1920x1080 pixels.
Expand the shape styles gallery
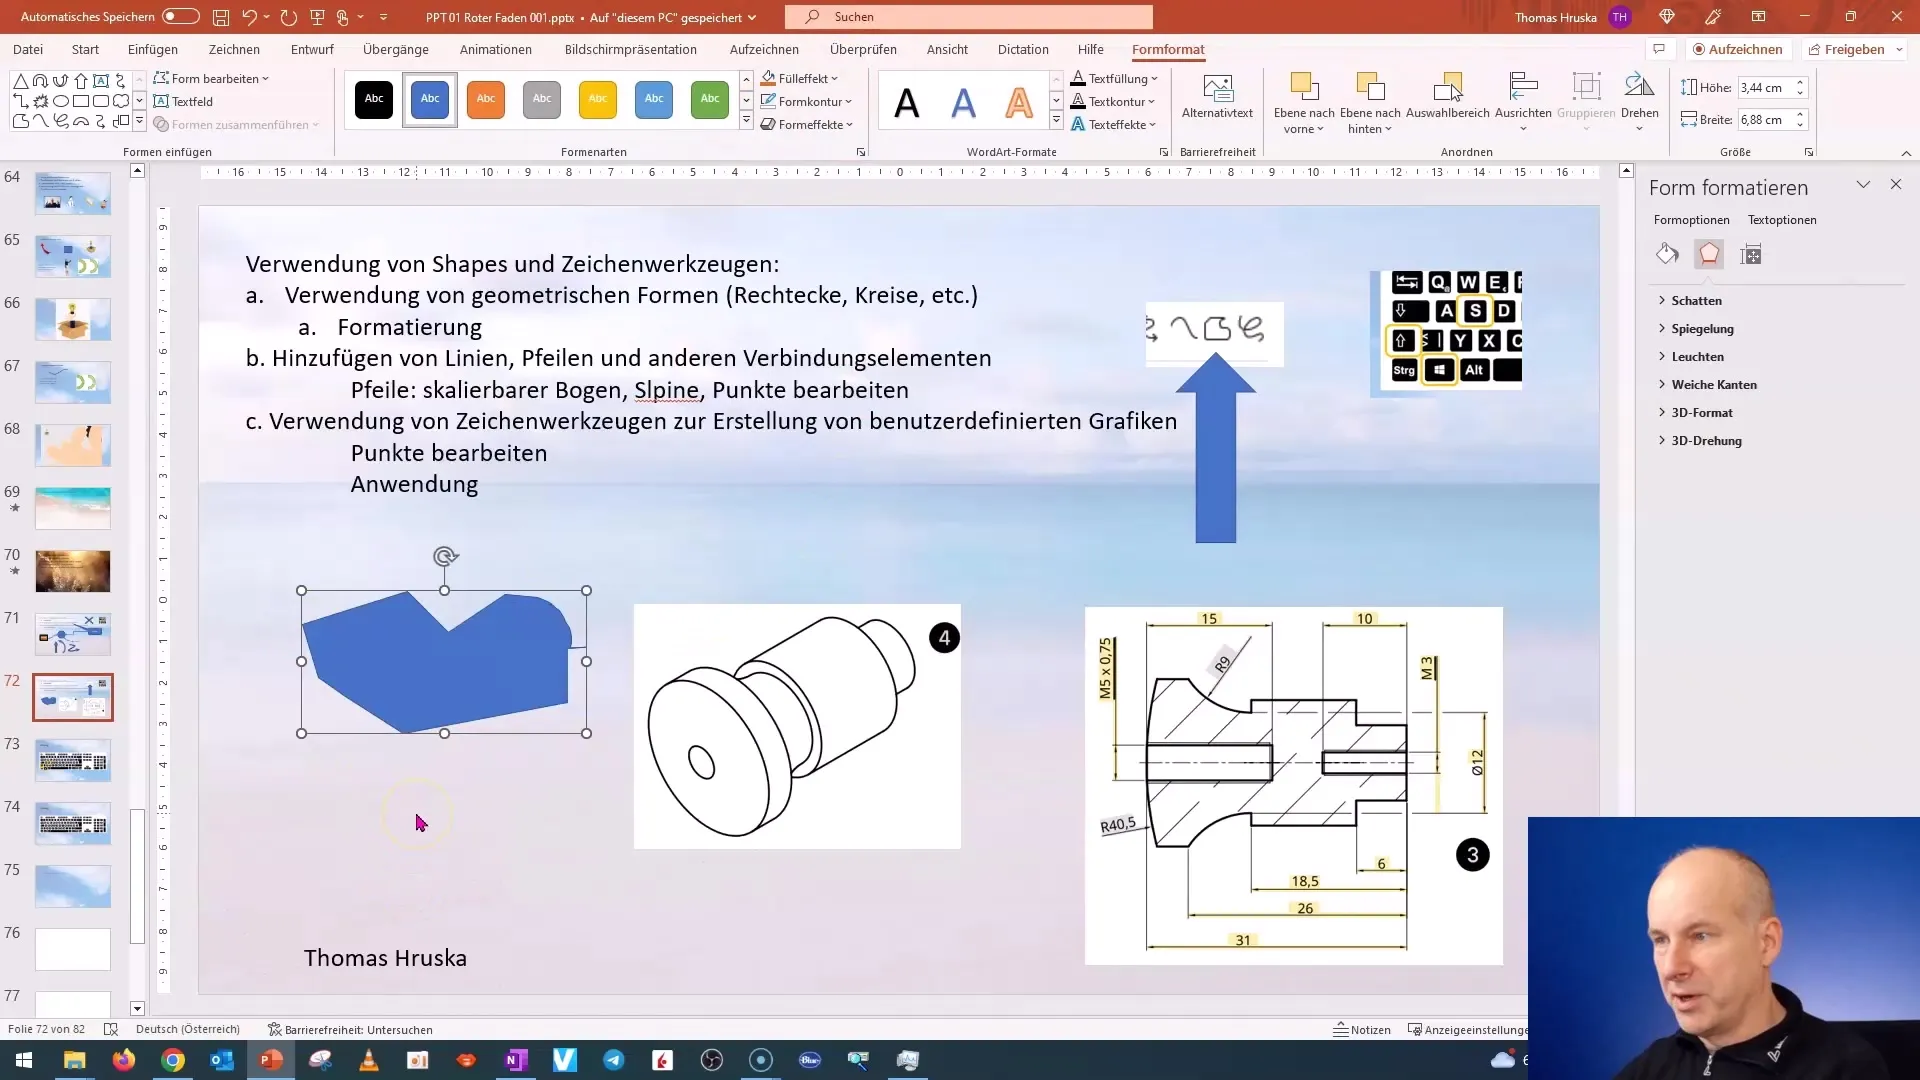point(746,121)
